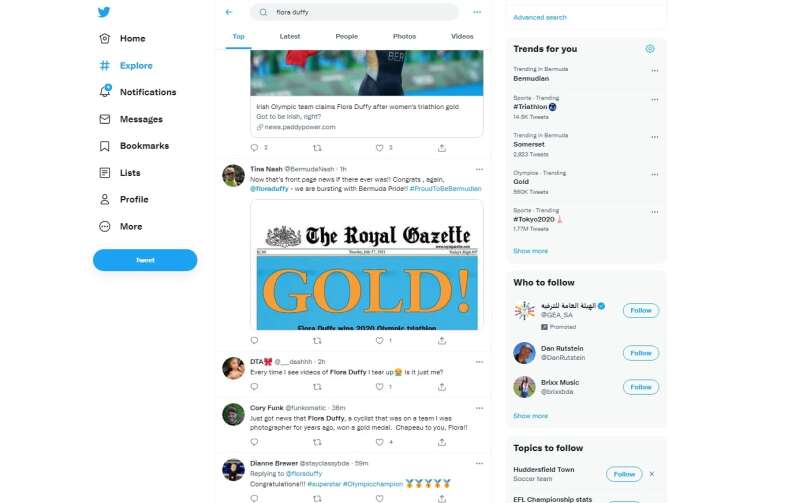Open more options on Tina Nash's tweet

(479, 169)
